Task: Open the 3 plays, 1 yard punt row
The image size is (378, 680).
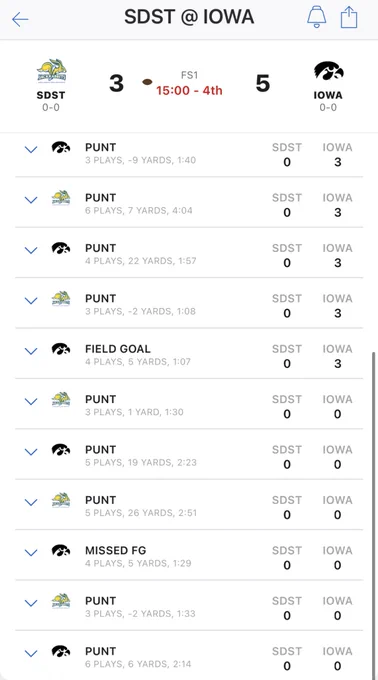Action: point(189,404)
